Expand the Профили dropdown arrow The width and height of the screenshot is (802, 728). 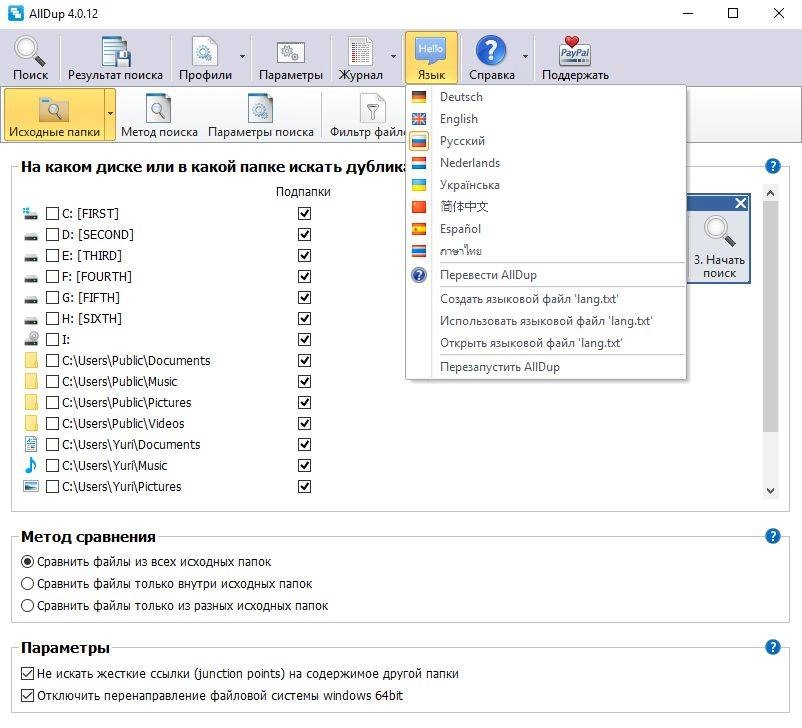pos(242,56)
